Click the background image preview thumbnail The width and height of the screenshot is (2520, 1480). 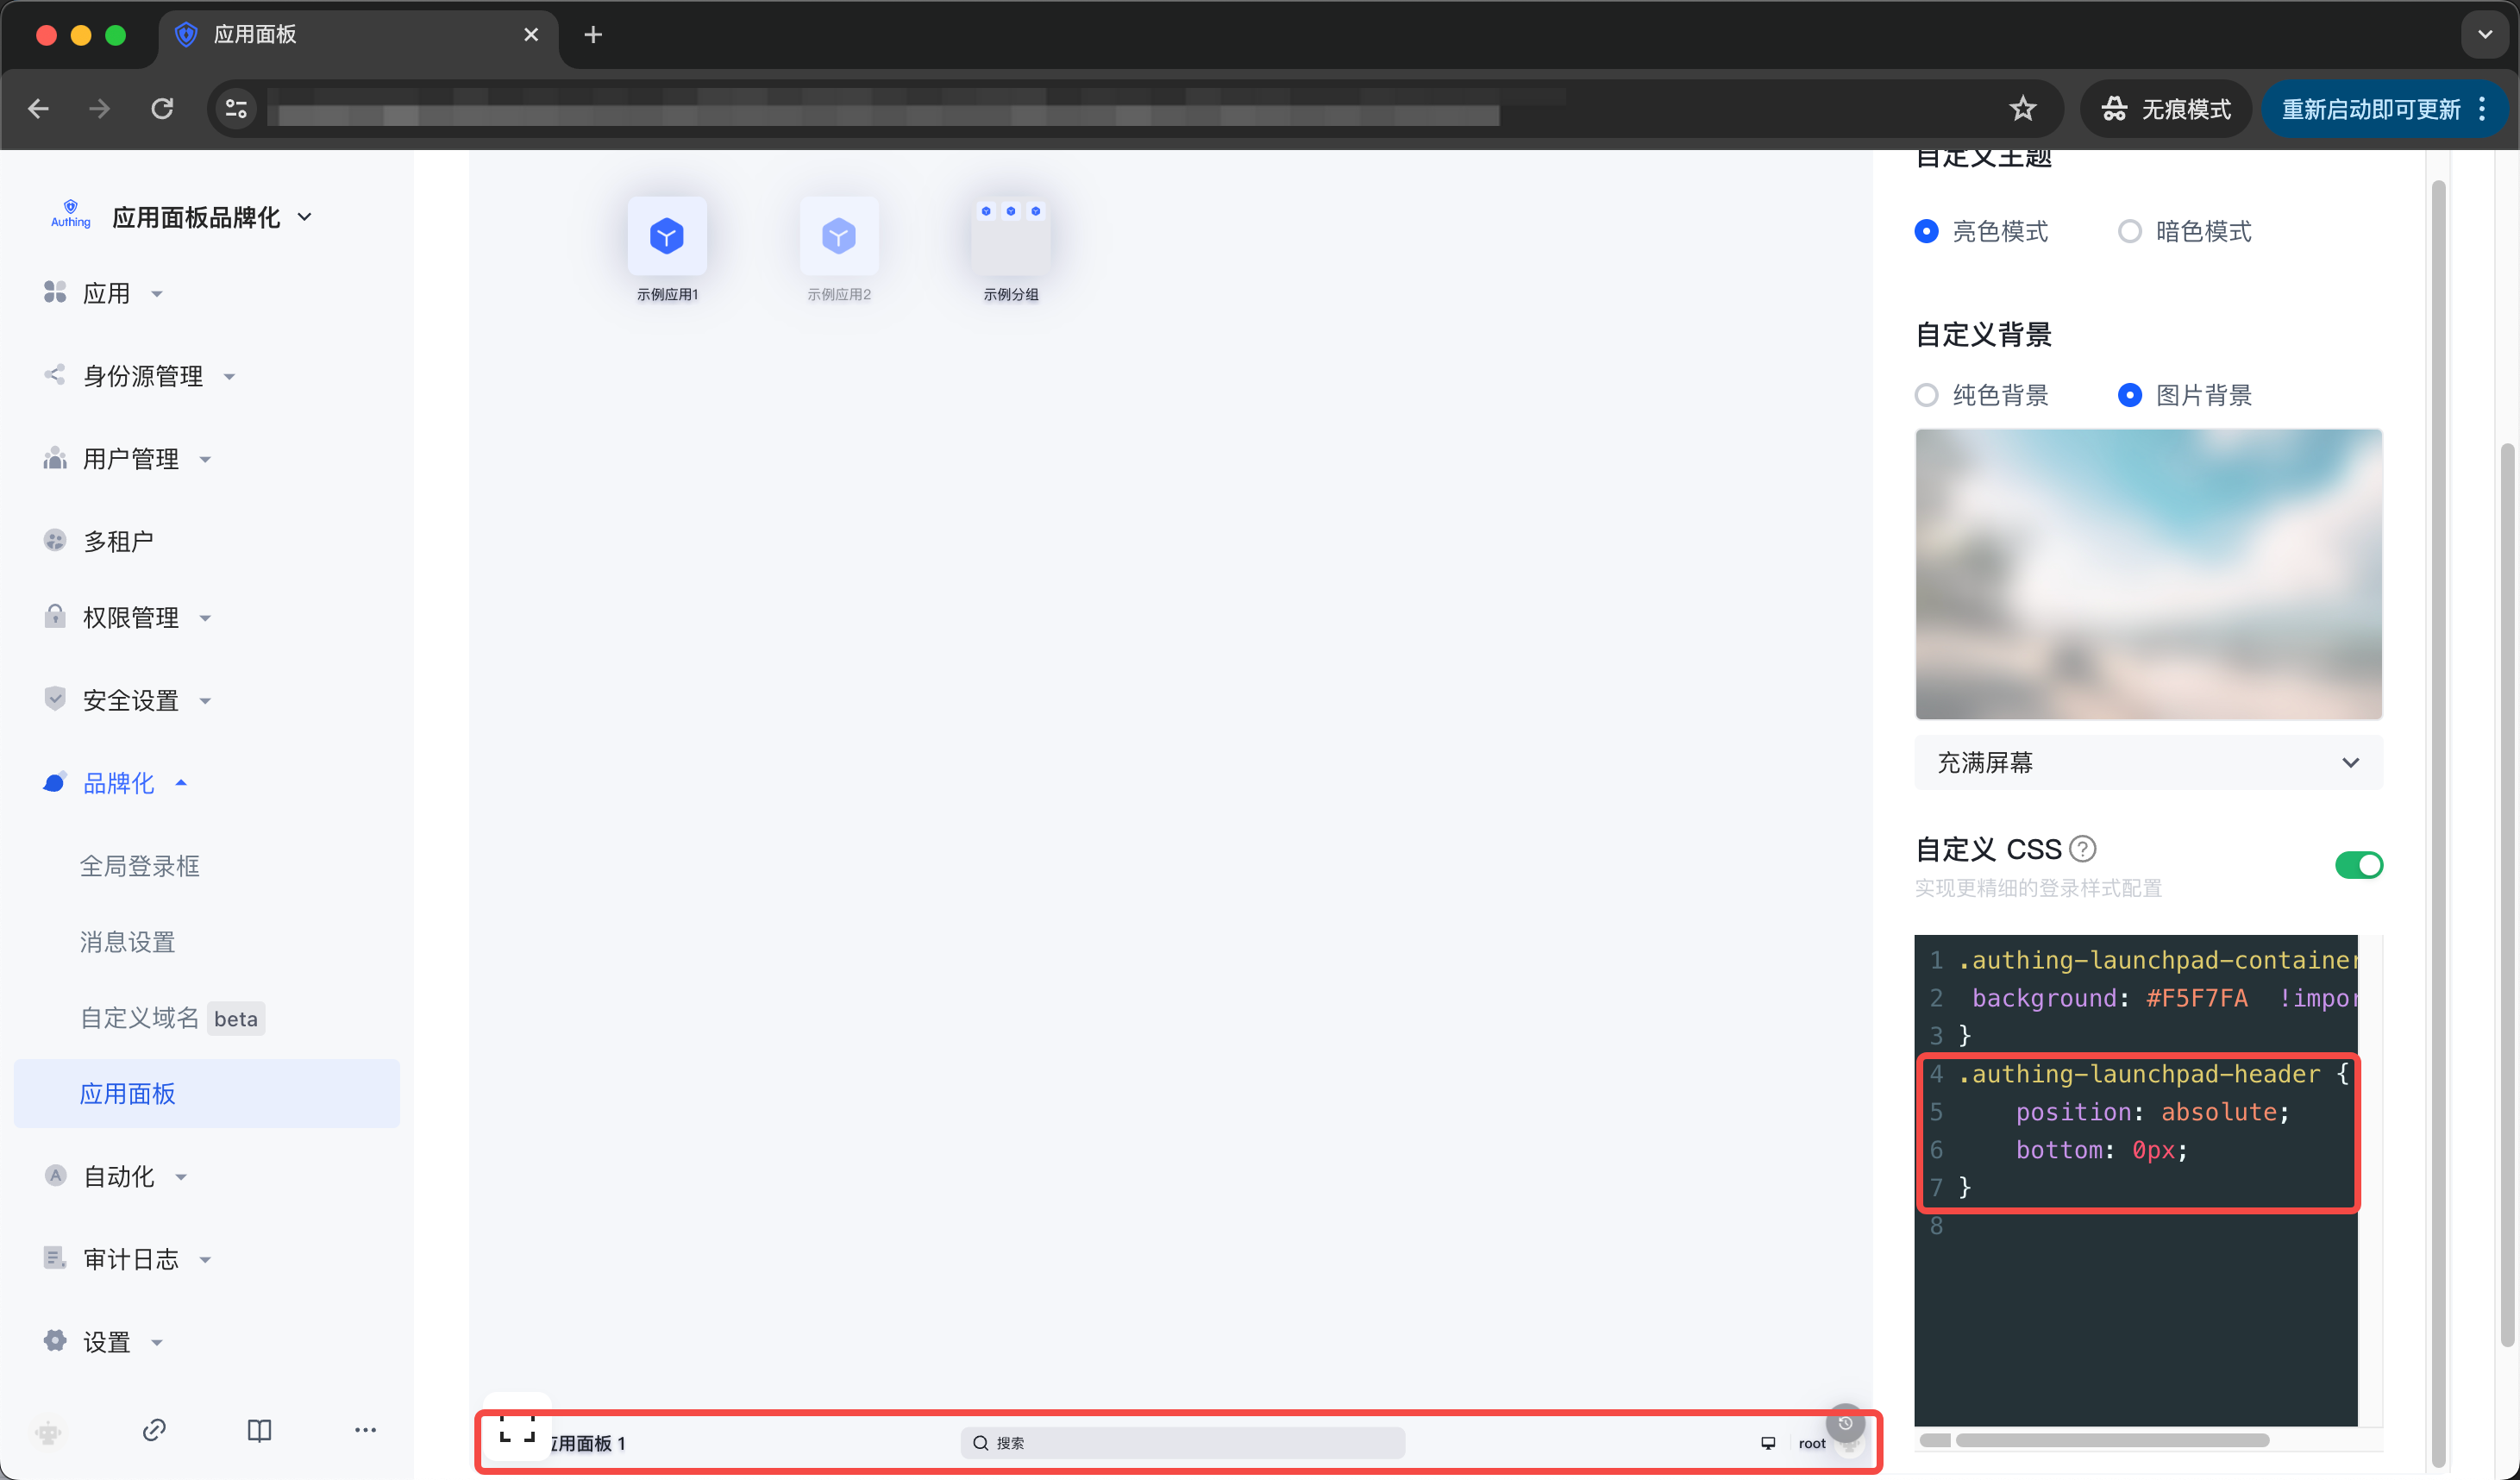click(x=2148, y=574)
